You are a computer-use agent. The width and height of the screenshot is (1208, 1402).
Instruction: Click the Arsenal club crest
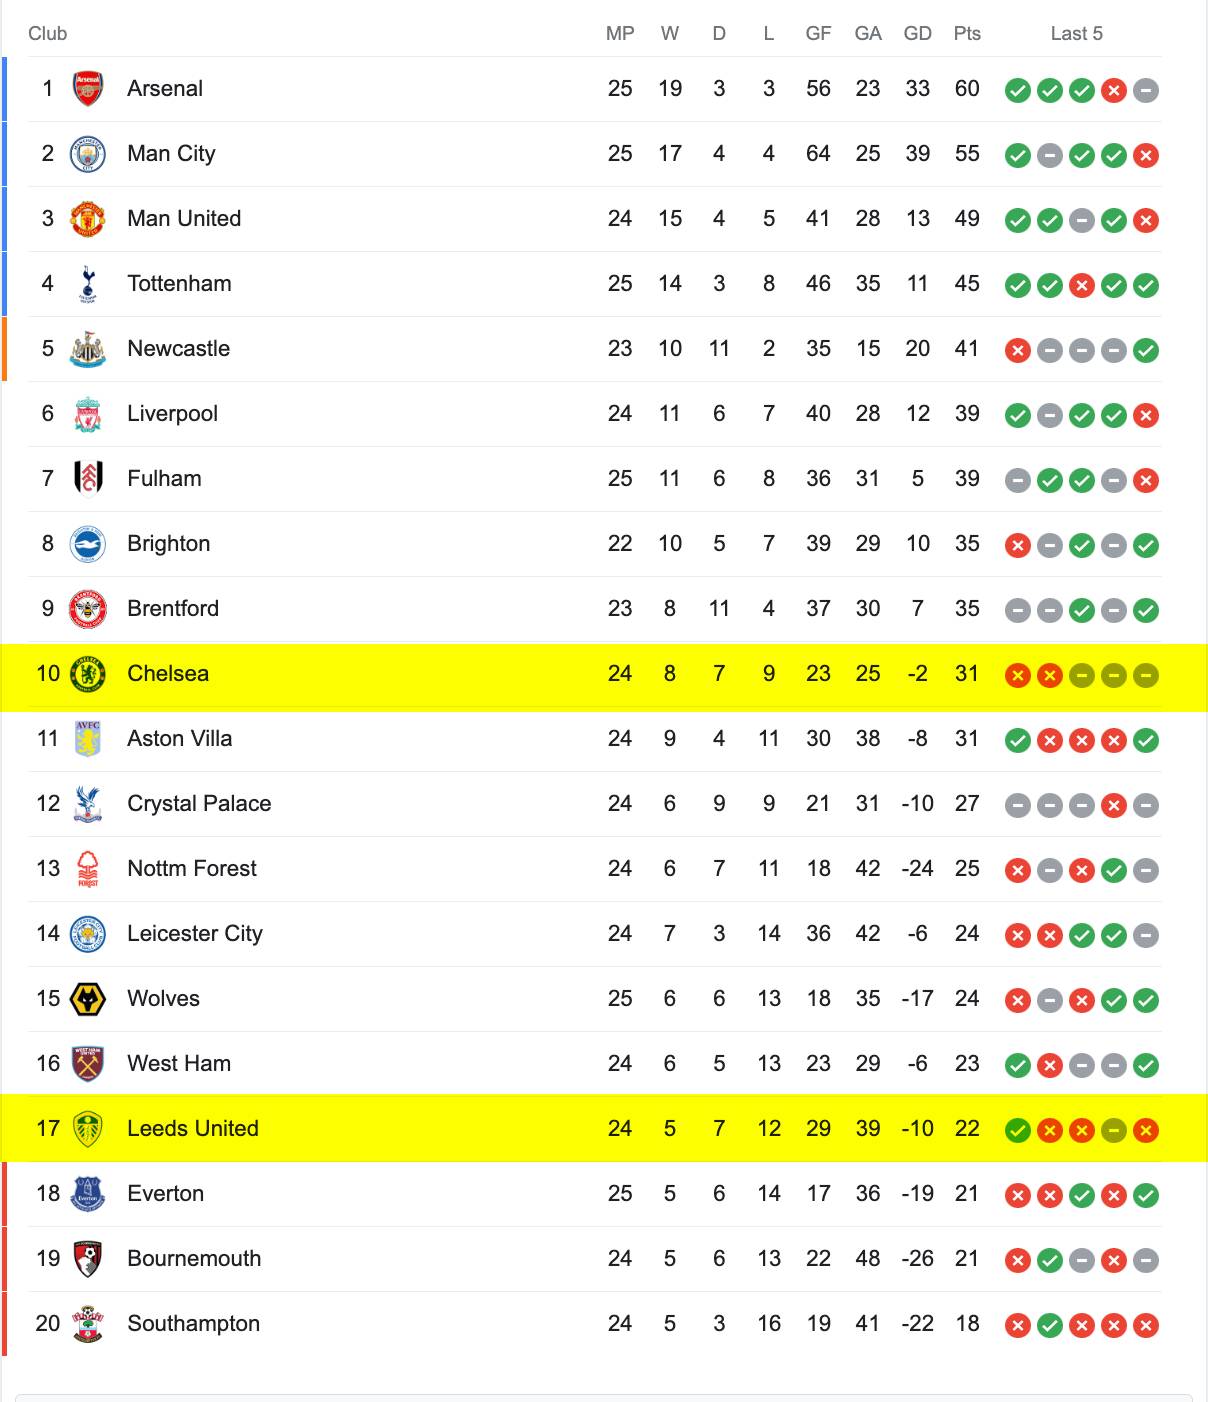click(88, 89)
